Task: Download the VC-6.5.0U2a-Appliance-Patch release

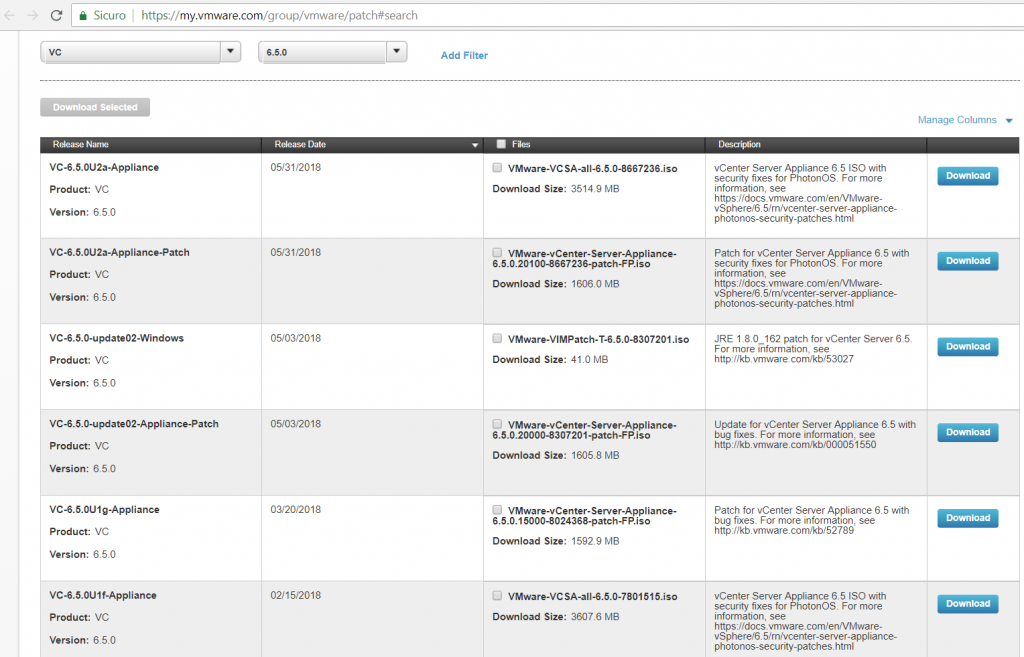Action: coord(968,261)
